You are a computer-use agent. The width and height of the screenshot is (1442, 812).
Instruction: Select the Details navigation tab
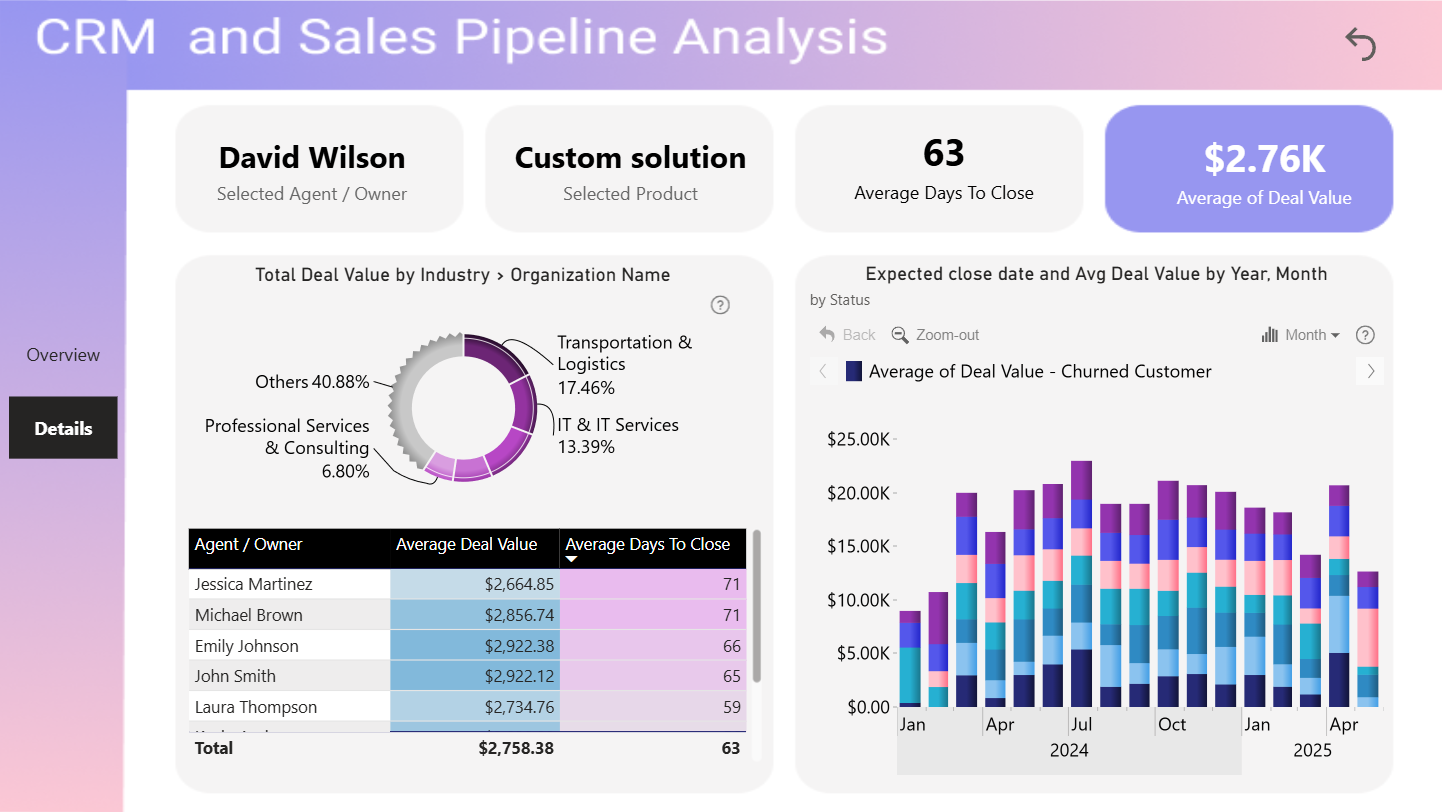tap(63, 428)
